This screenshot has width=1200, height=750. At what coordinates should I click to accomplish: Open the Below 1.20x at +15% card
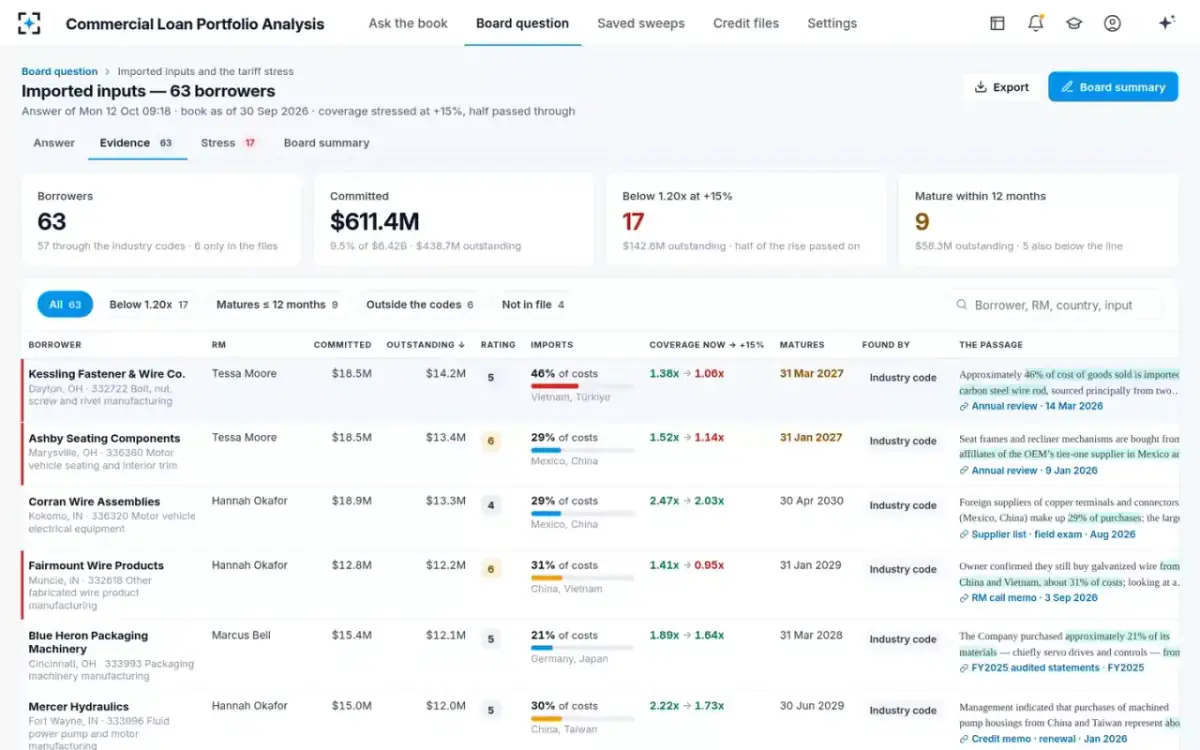coord(746,220)
